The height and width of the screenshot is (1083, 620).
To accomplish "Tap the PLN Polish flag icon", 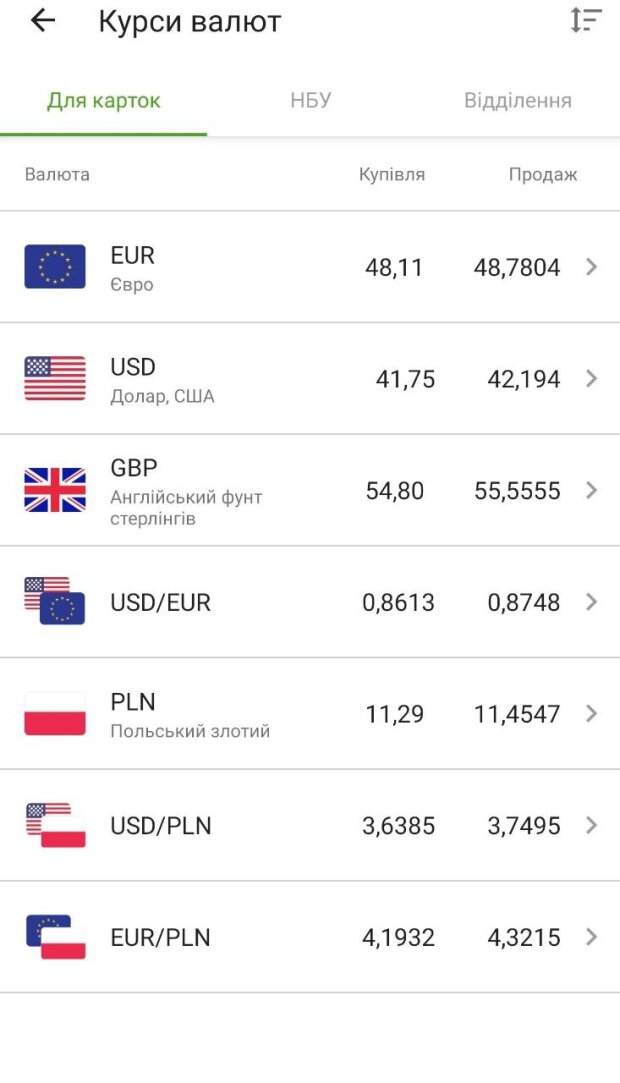I will coord(55,714).
